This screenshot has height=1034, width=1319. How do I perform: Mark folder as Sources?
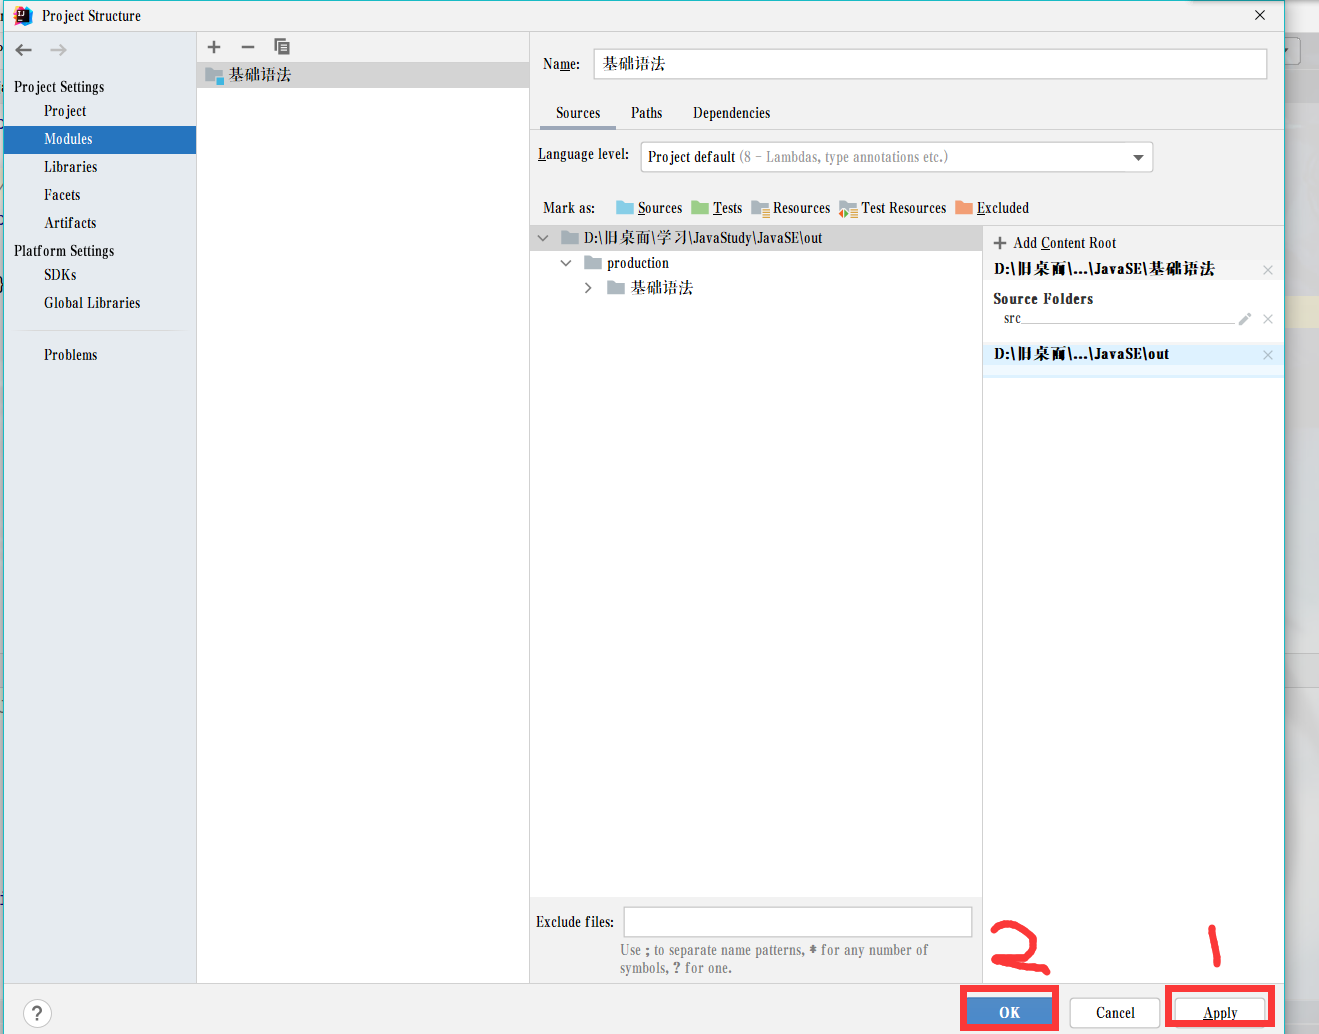tap(649, 208)
